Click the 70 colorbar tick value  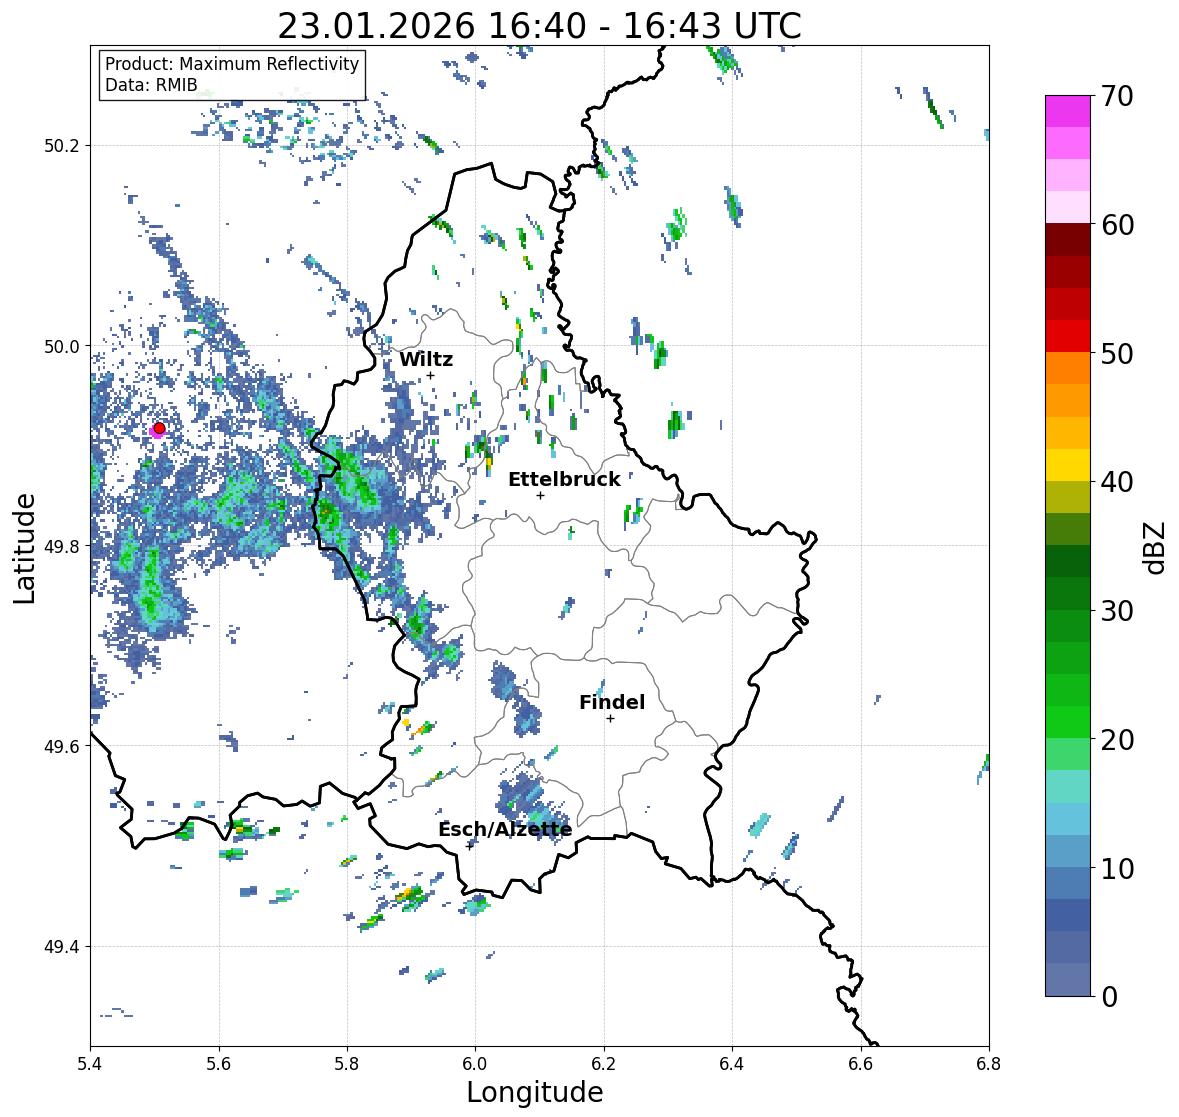point(1116,96)
